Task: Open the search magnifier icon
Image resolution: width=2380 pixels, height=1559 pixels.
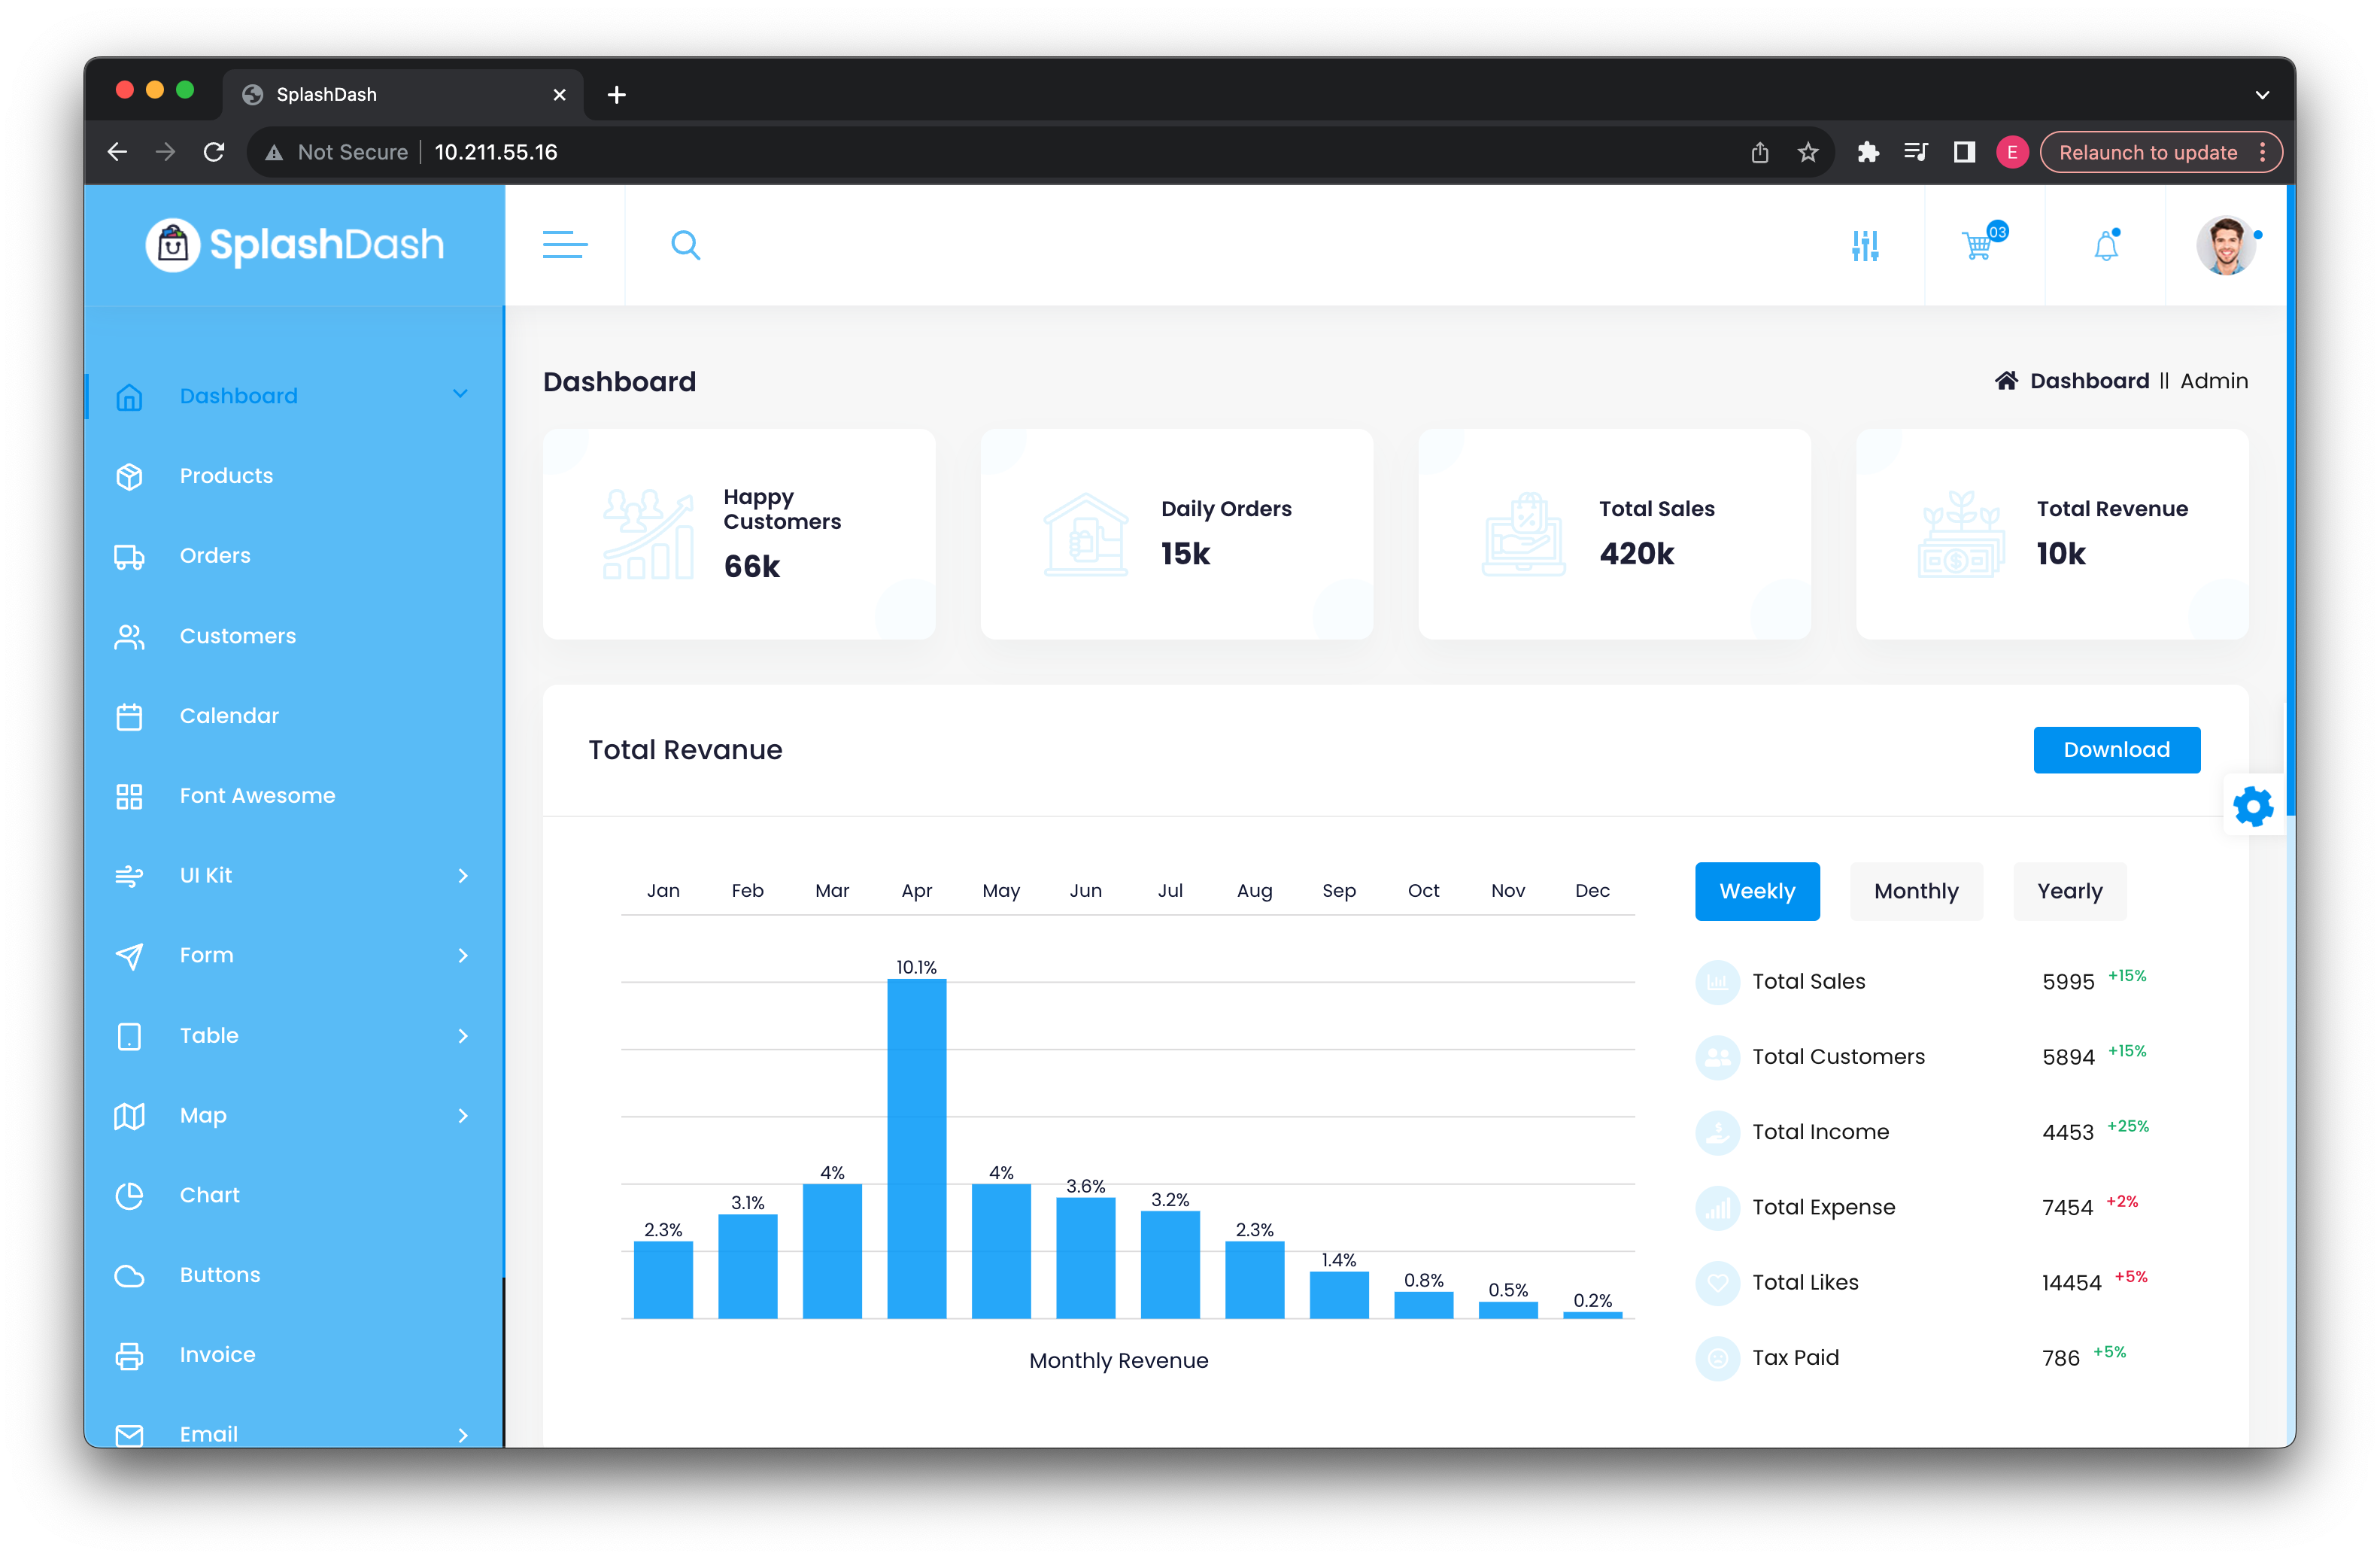Action: pos(686,245)
